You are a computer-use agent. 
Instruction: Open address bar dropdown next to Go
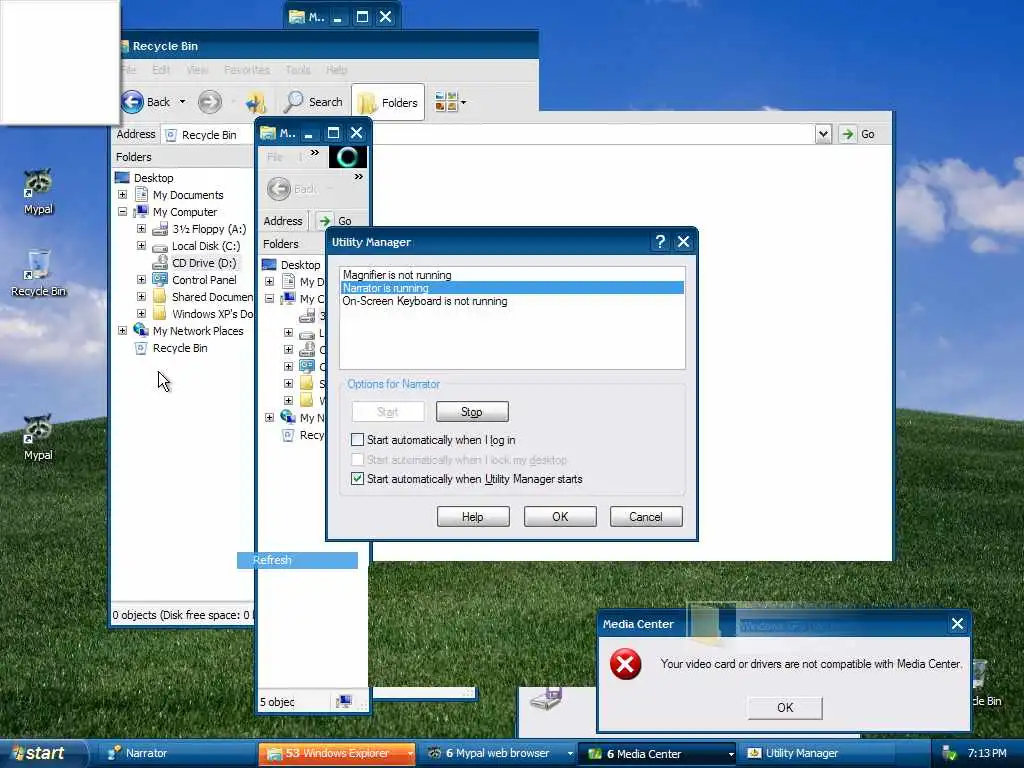pyautogui.click(x=823, y=134)
